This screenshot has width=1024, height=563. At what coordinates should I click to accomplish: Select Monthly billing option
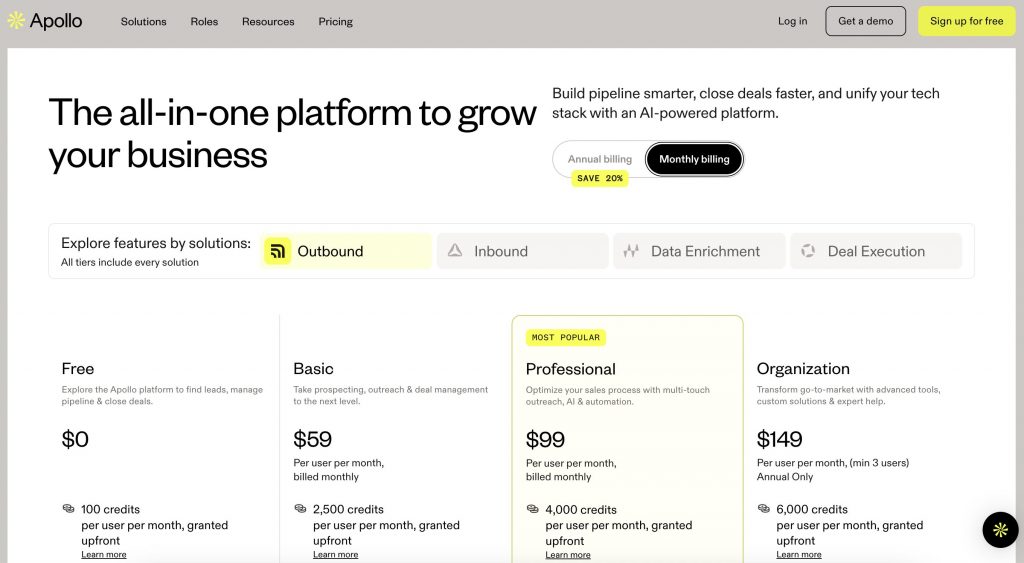point(694,159)
